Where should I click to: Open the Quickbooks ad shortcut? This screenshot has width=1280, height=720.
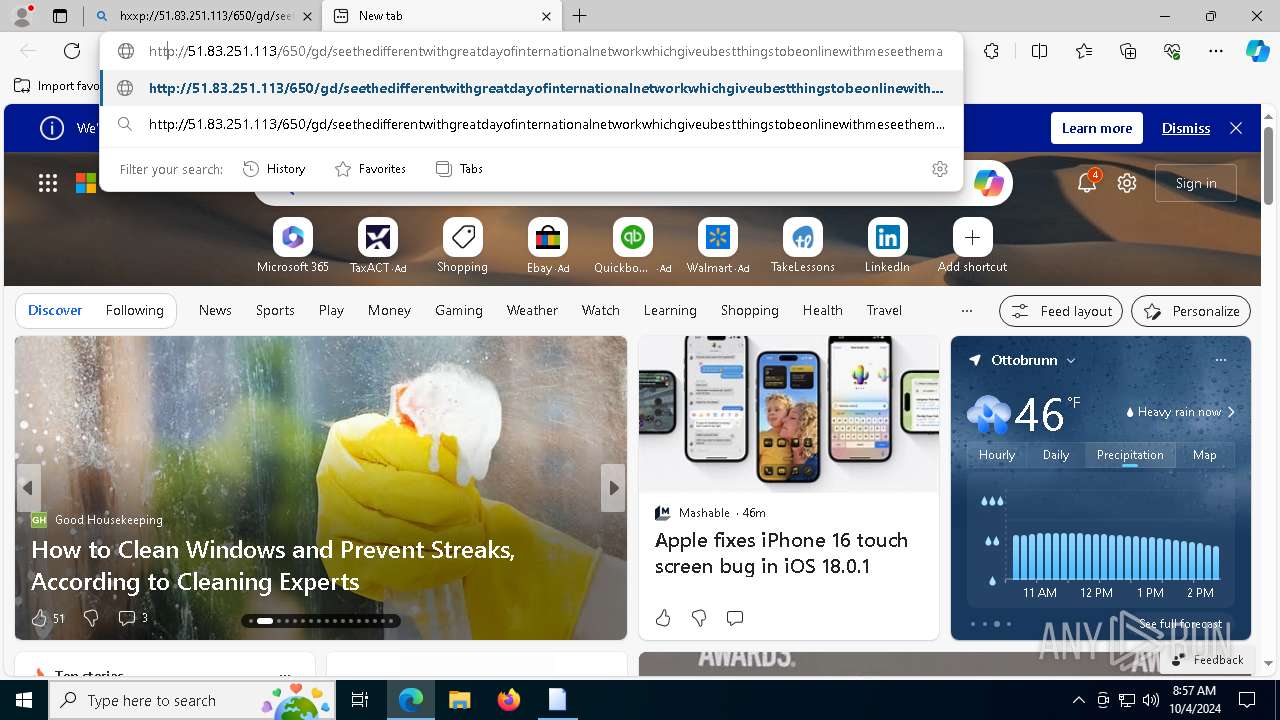tap(632, 246)
